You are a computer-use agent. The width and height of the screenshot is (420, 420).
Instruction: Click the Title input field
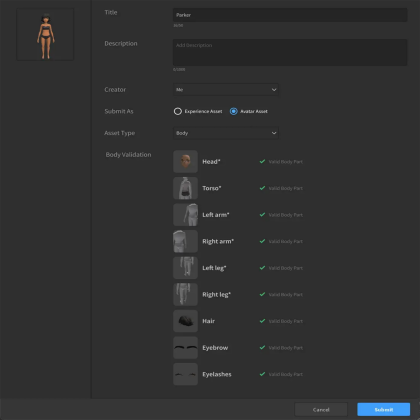pyautogui.click(x=290, y=15)
